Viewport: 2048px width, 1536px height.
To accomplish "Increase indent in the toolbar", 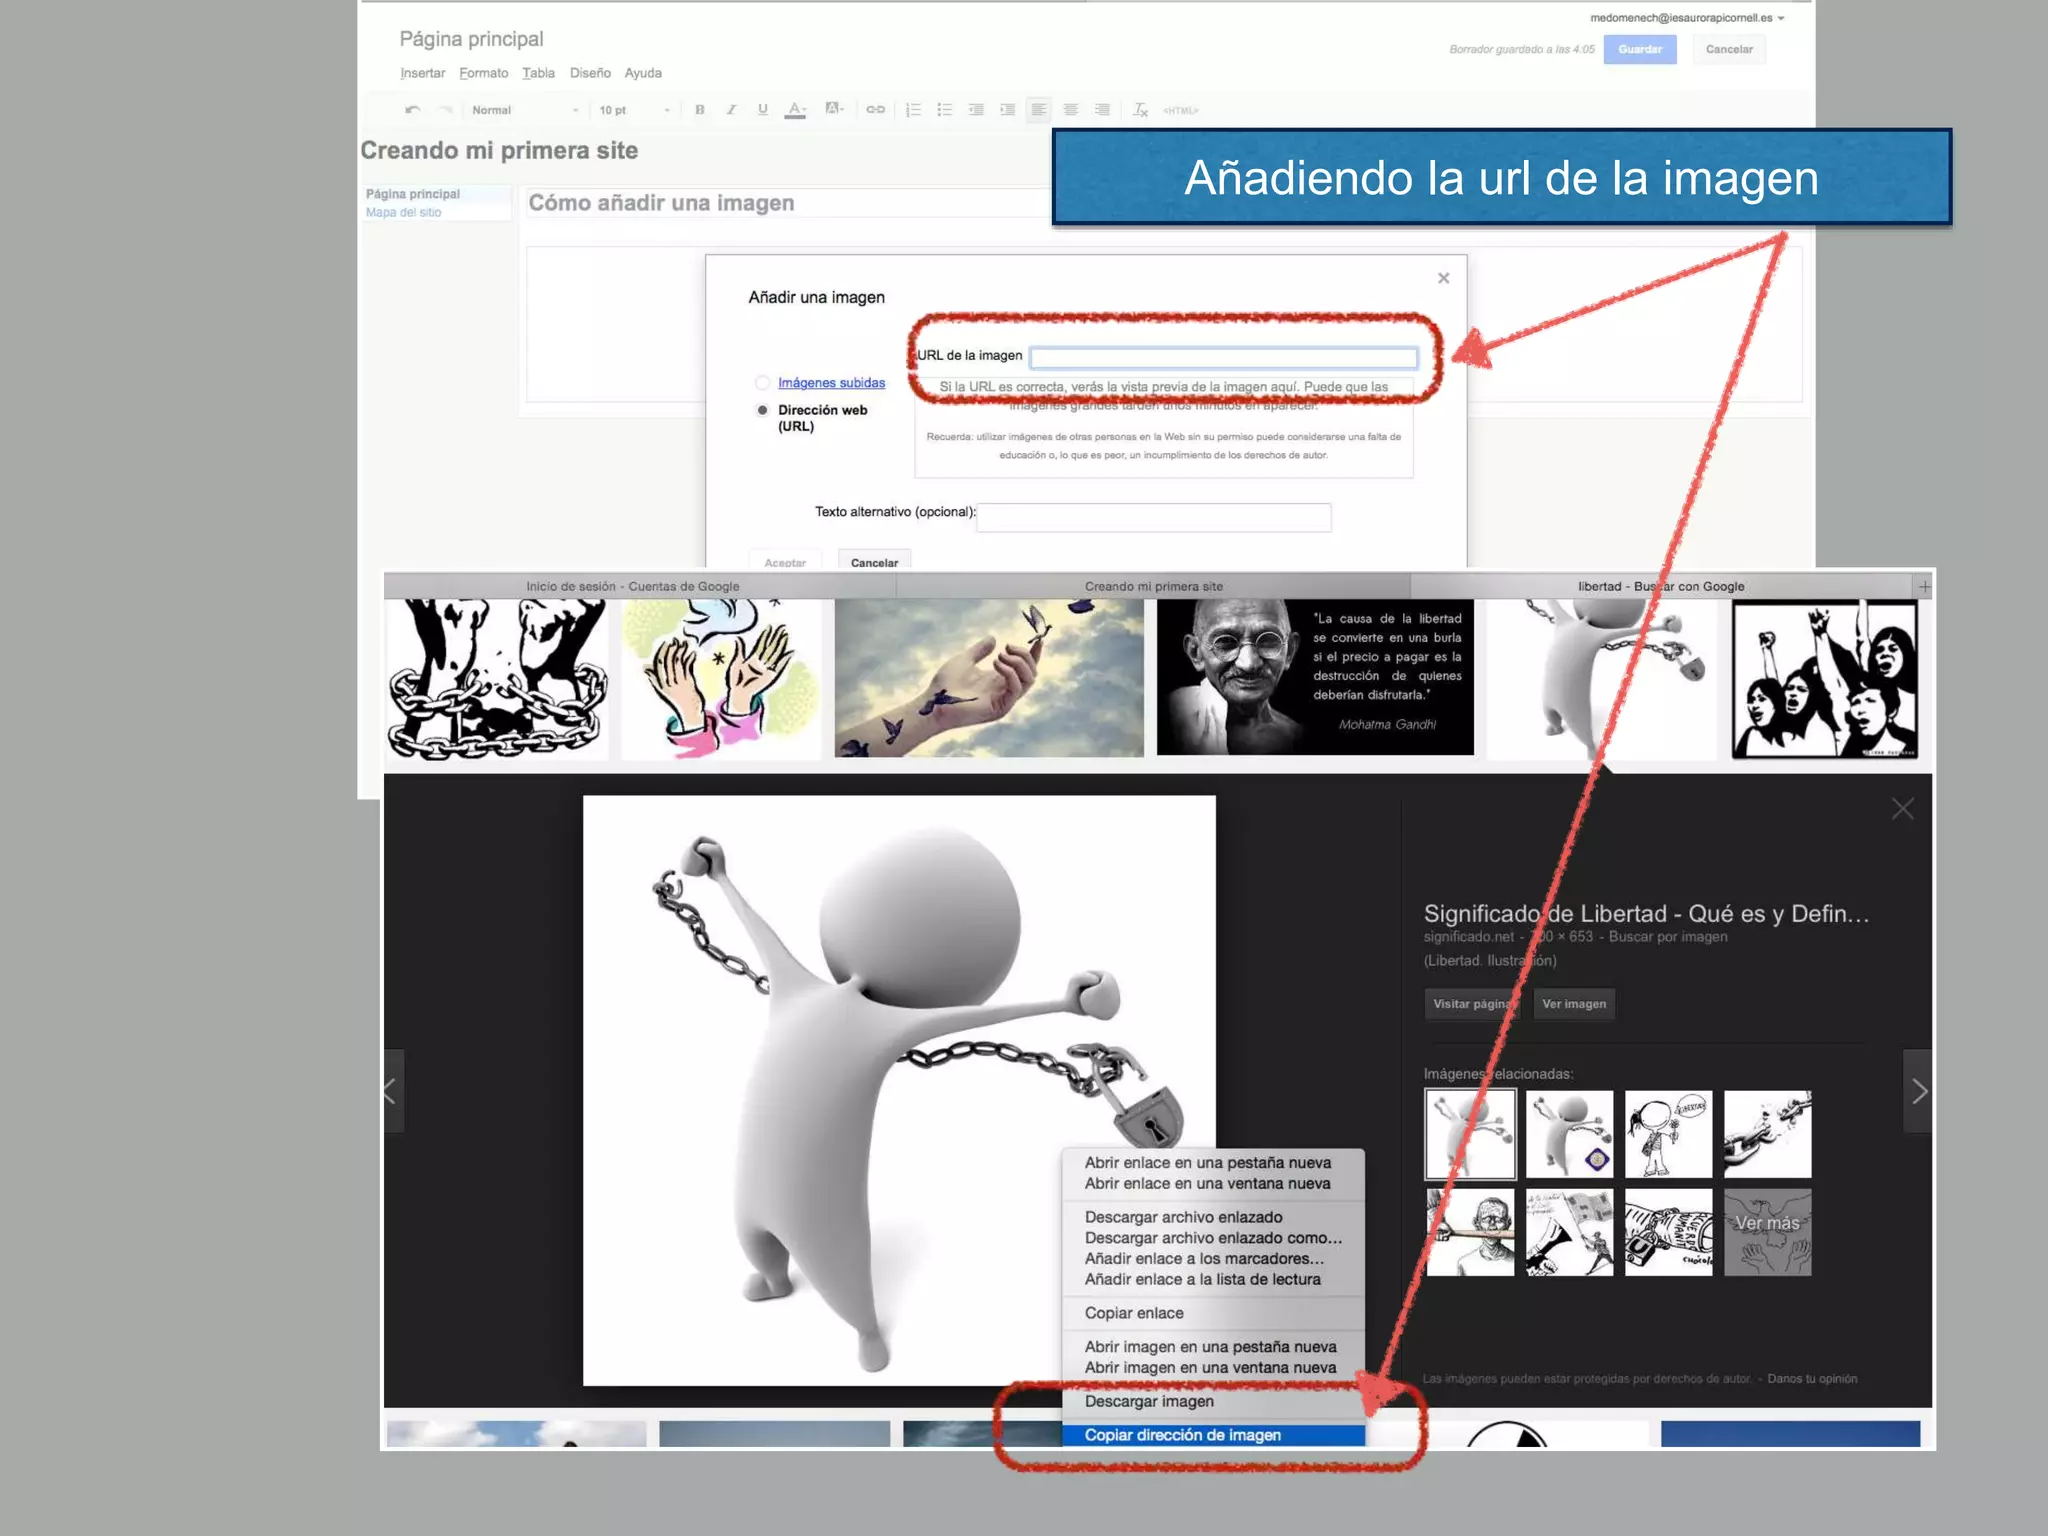I will (x=1007, y=110).
